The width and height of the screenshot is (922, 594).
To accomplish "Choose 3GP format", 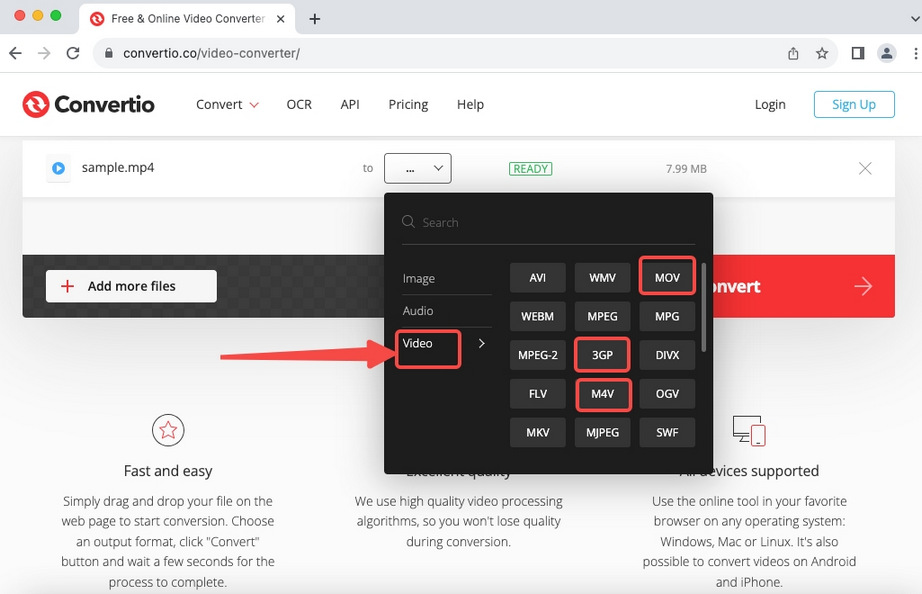I will click(602, 355).
